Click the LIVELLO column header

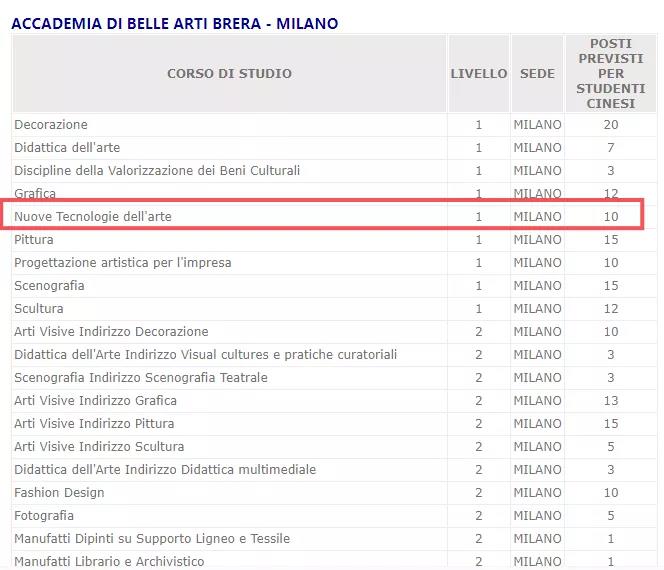tap(479, 73)
